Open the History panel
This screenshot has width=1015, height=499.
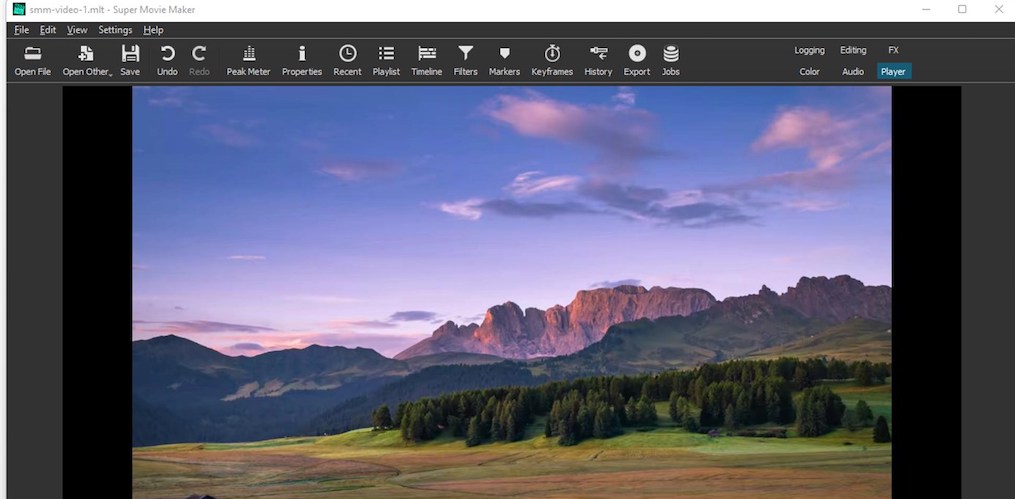click(598, 60)
